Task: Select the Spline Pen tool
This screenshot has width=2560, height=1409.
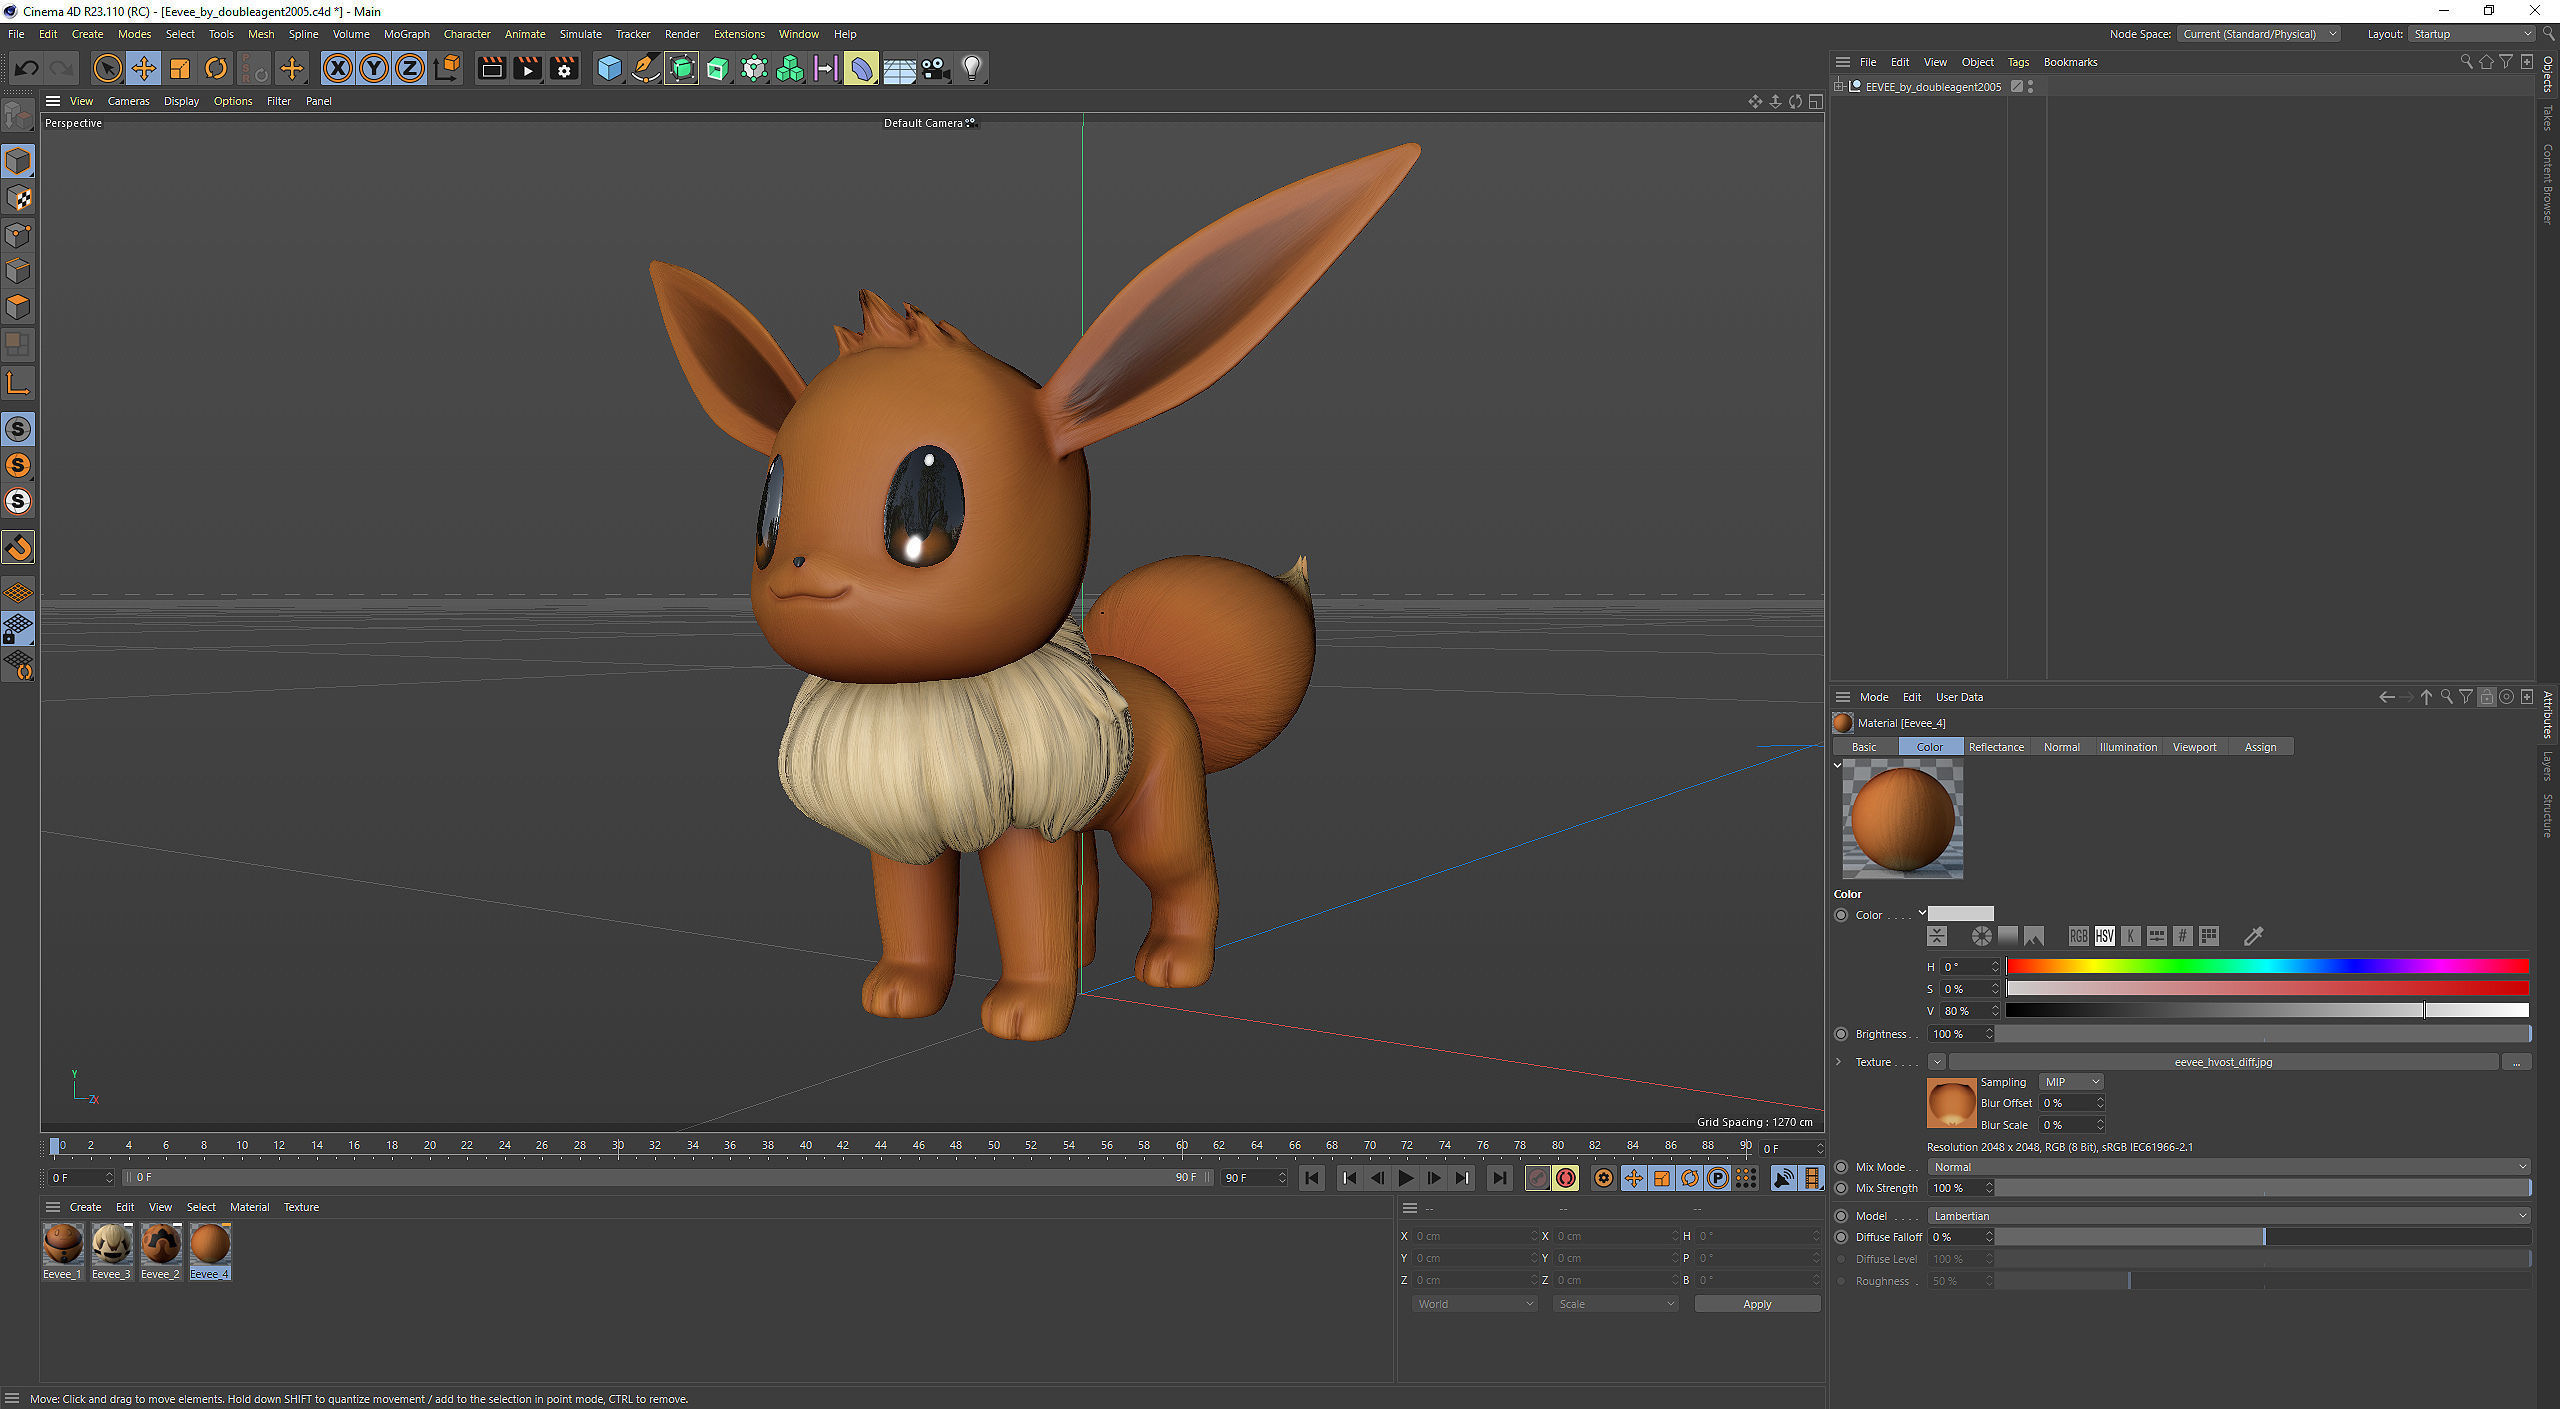Action: [x=645, y=68]
